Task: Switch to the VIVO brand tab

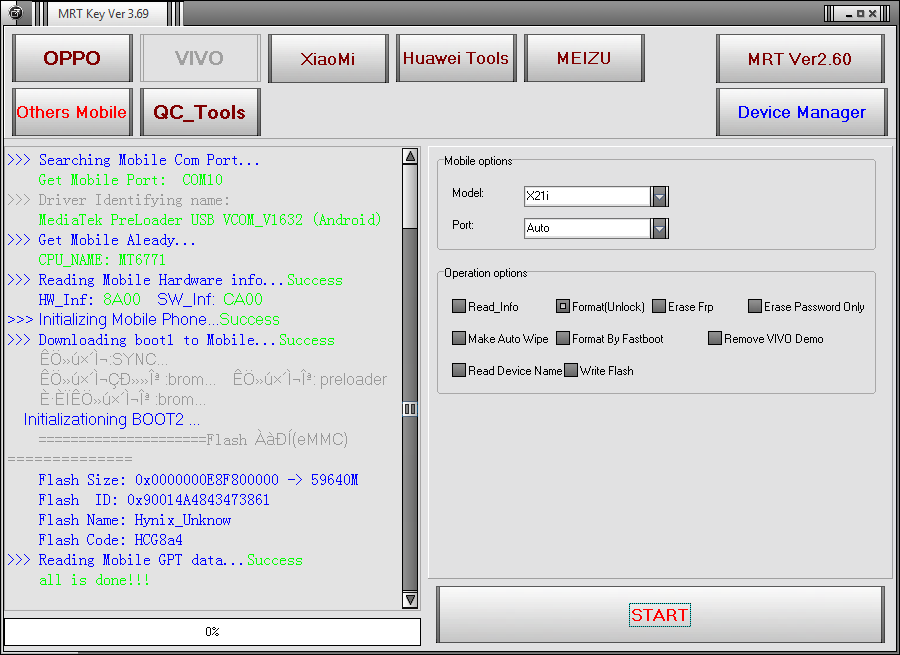Action: coord(200,58)
